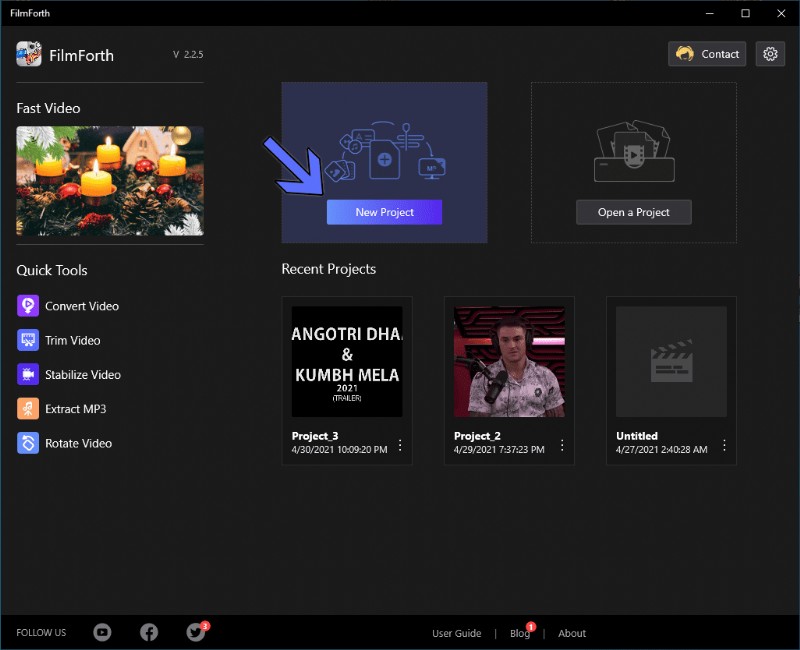The height and width of the screenshot is (650, 800).
Task: Open the User Guide
Action: click(457, 633)
